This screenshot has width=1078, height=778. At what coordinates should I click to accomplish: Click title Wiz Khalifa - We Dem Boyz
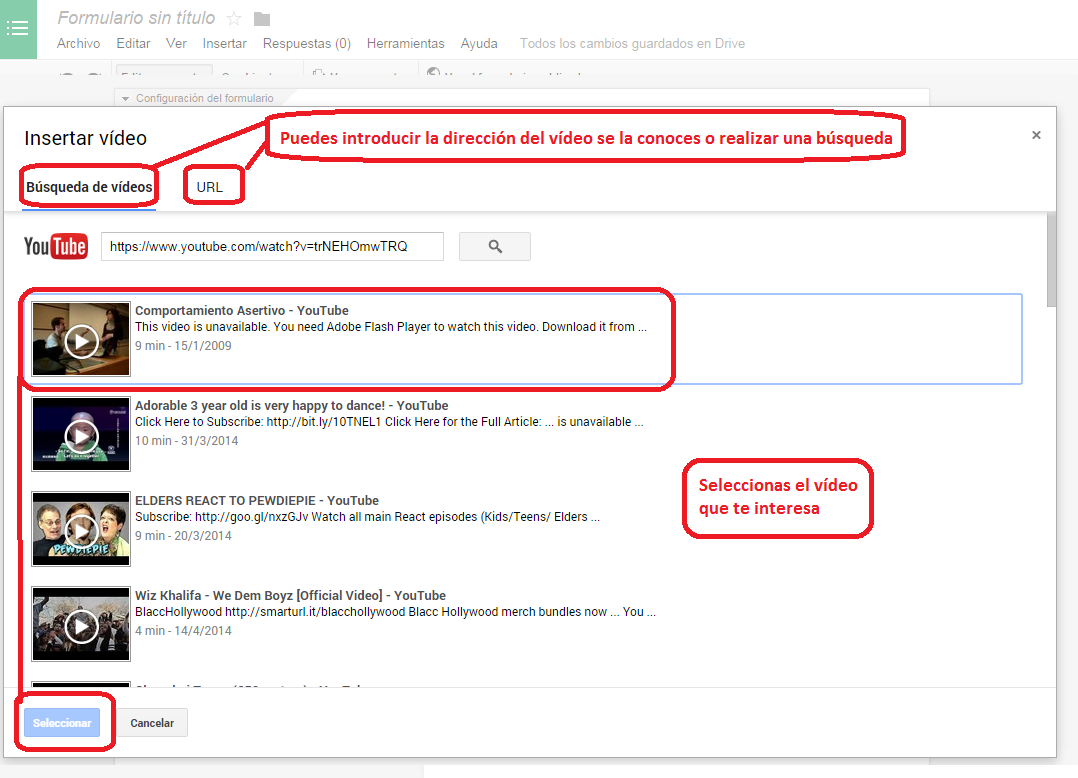(x=290, y=595)
